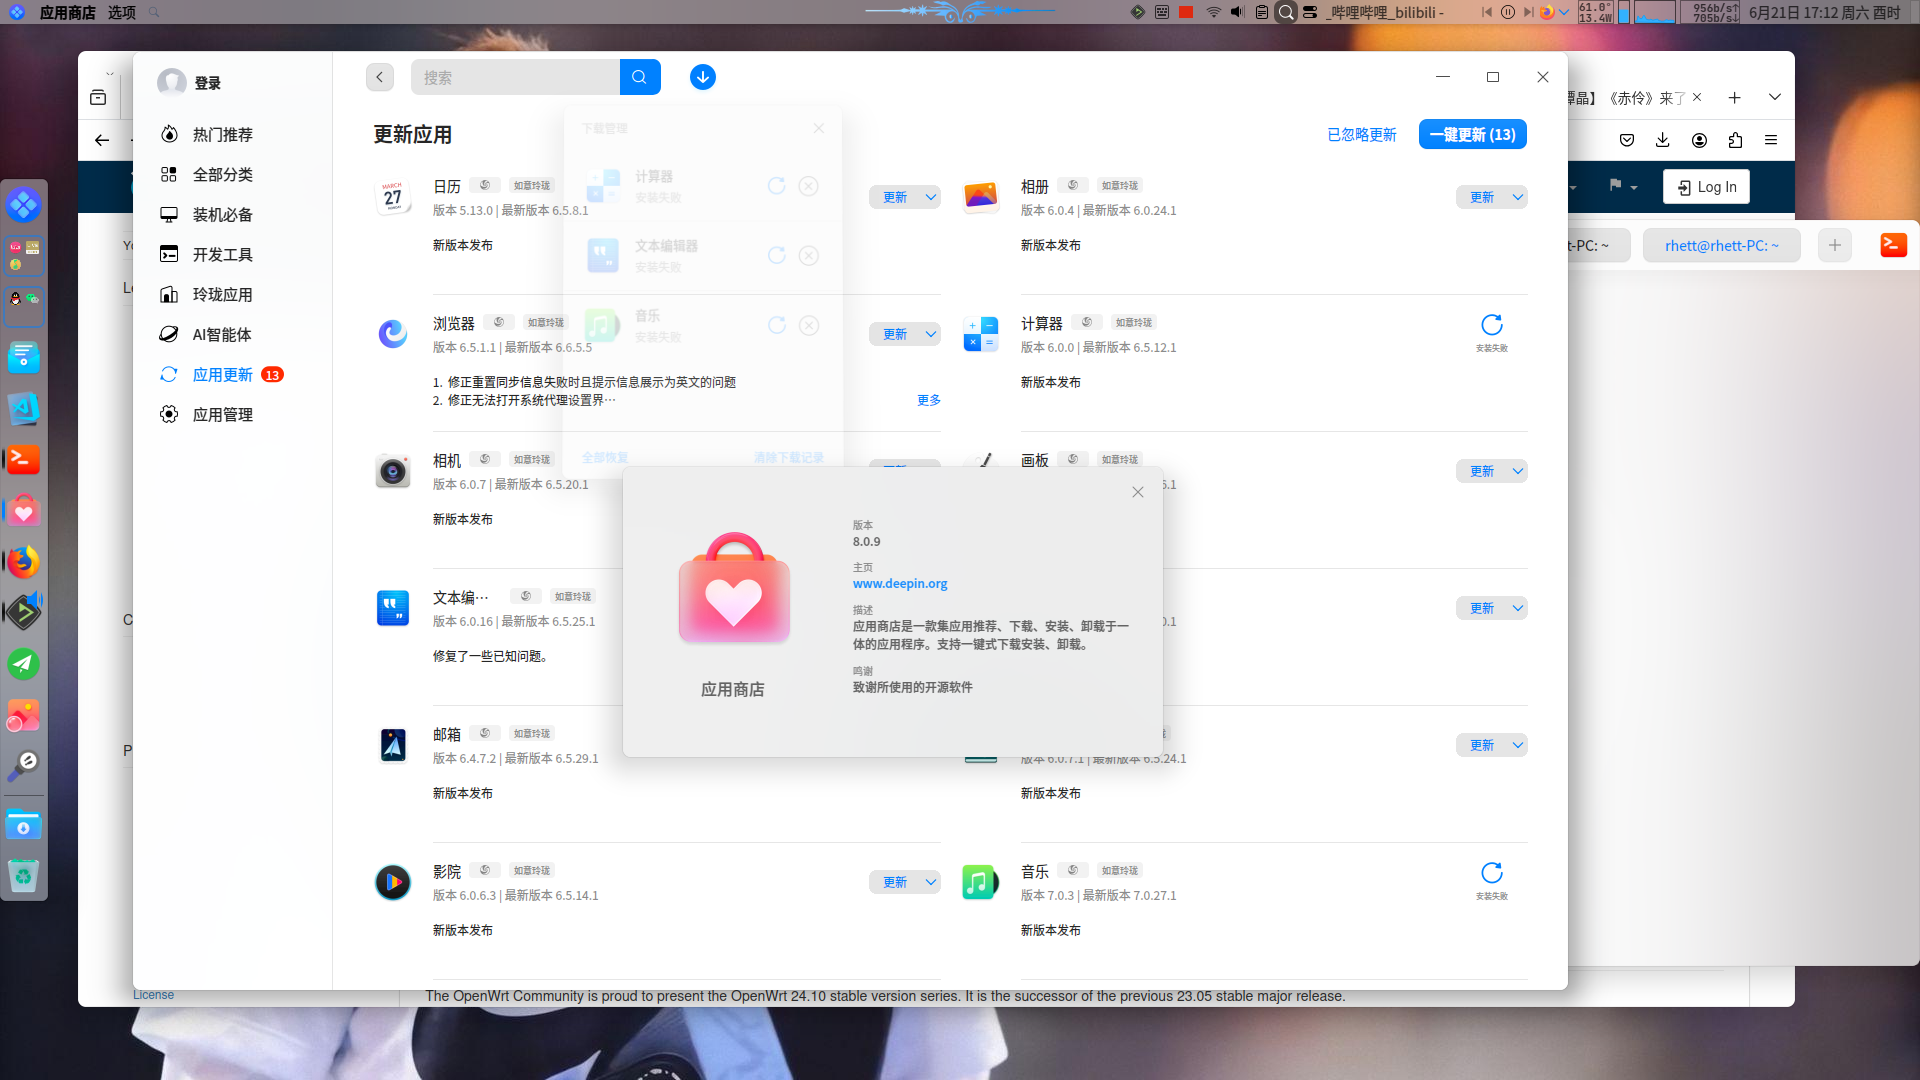
Task: Click 一键更新 (13) button
Action: click(1472, 135)
